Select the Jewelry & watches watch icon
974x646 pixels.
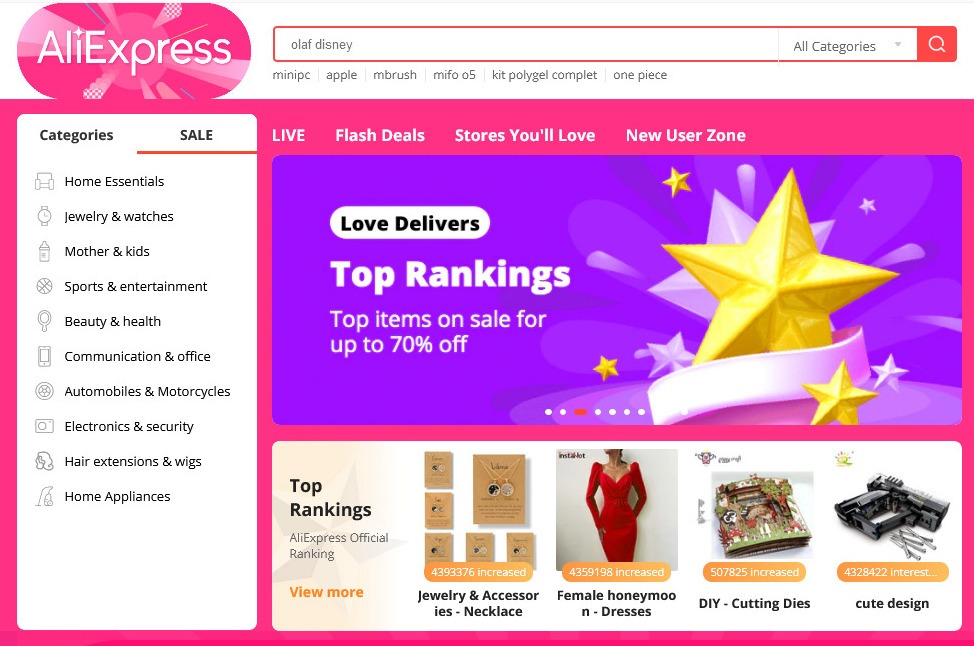[x=45, y=216]
